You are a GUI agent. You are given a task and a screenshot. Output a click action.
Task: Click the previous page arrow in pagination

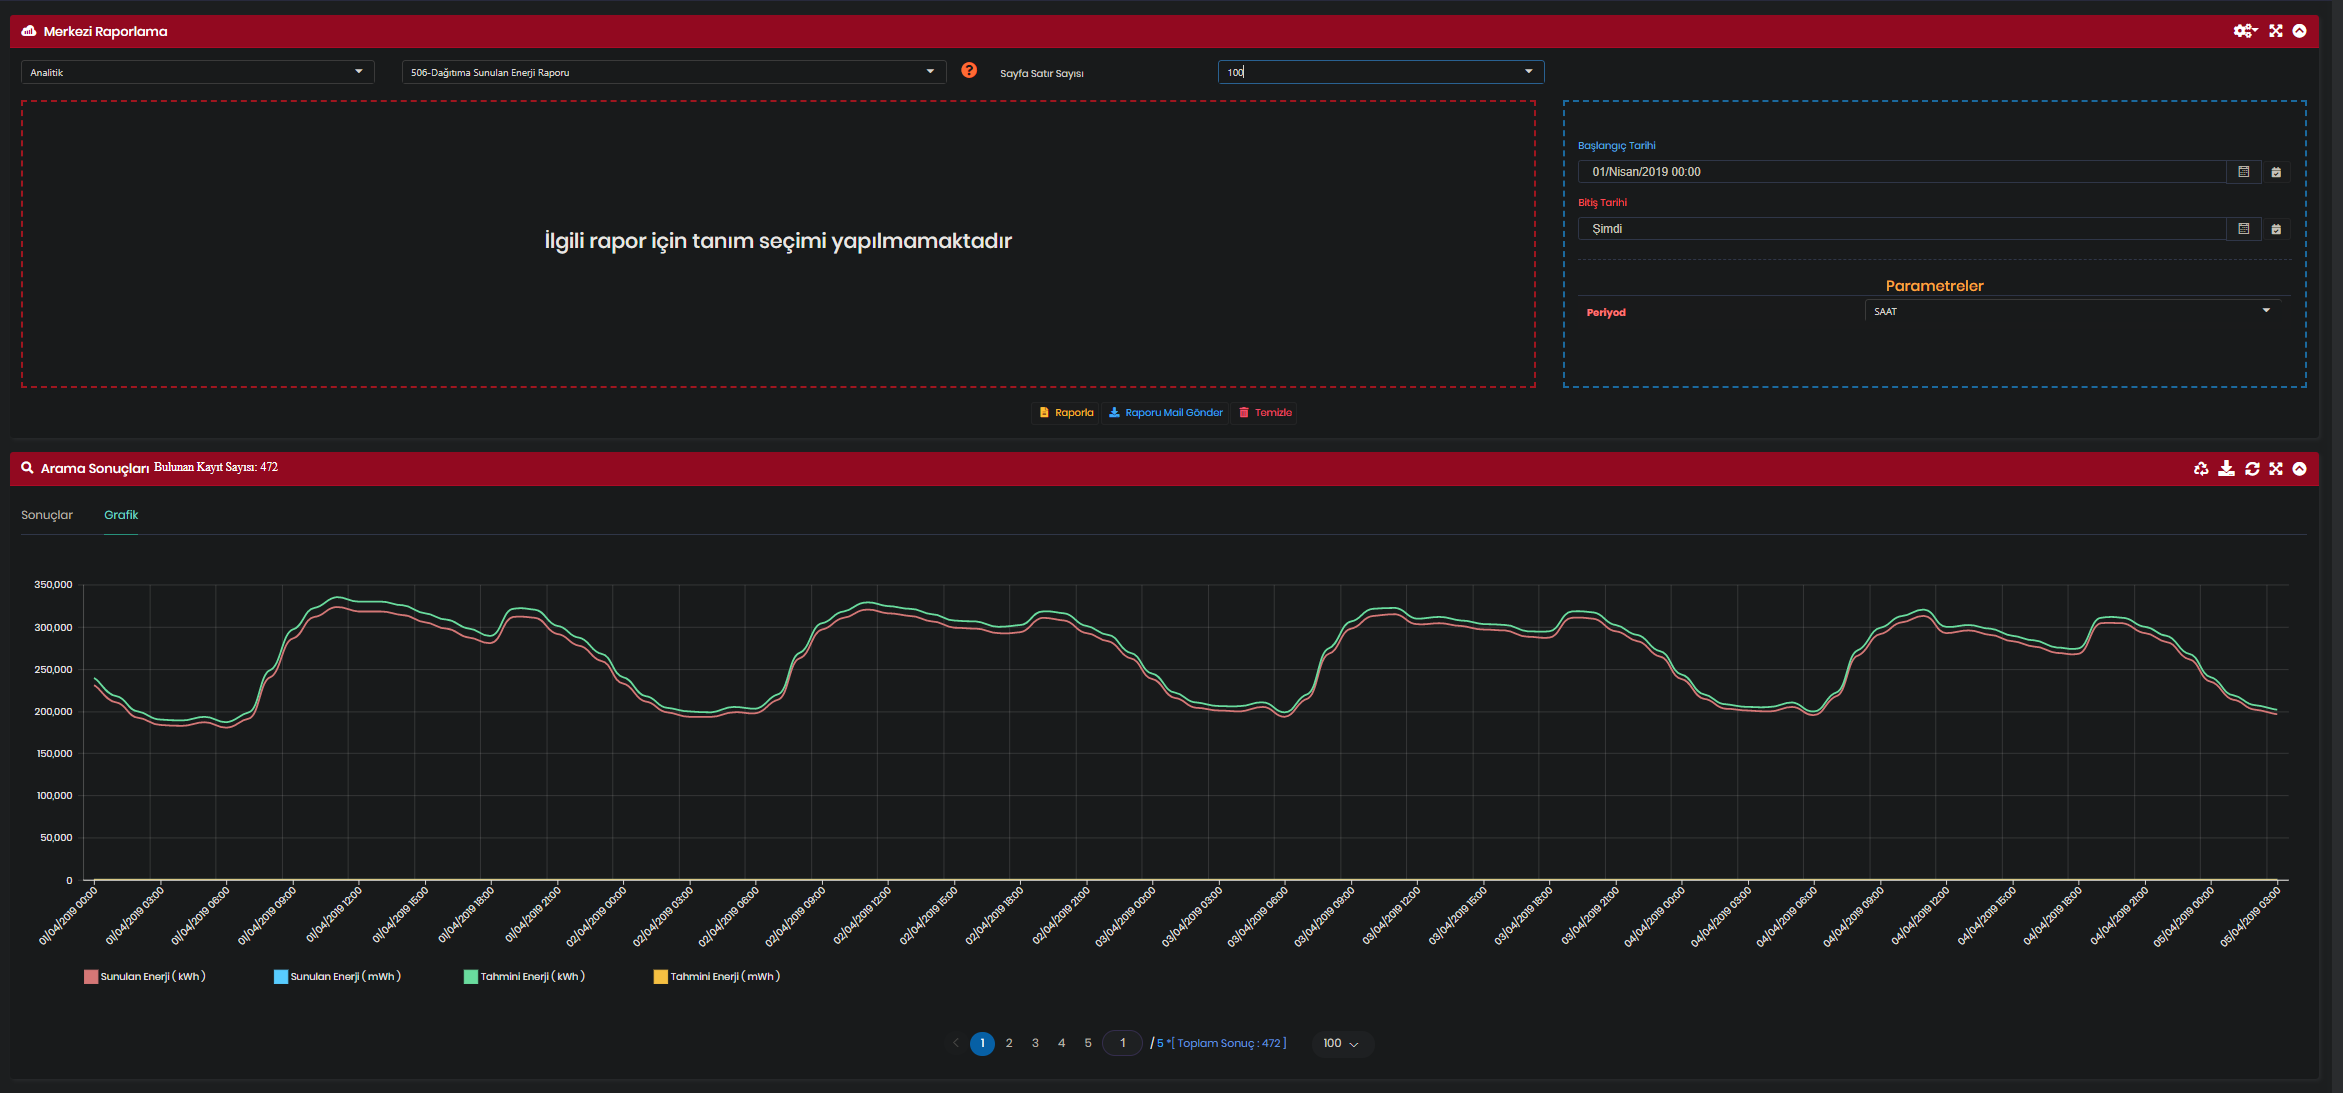click(956, 1043)
